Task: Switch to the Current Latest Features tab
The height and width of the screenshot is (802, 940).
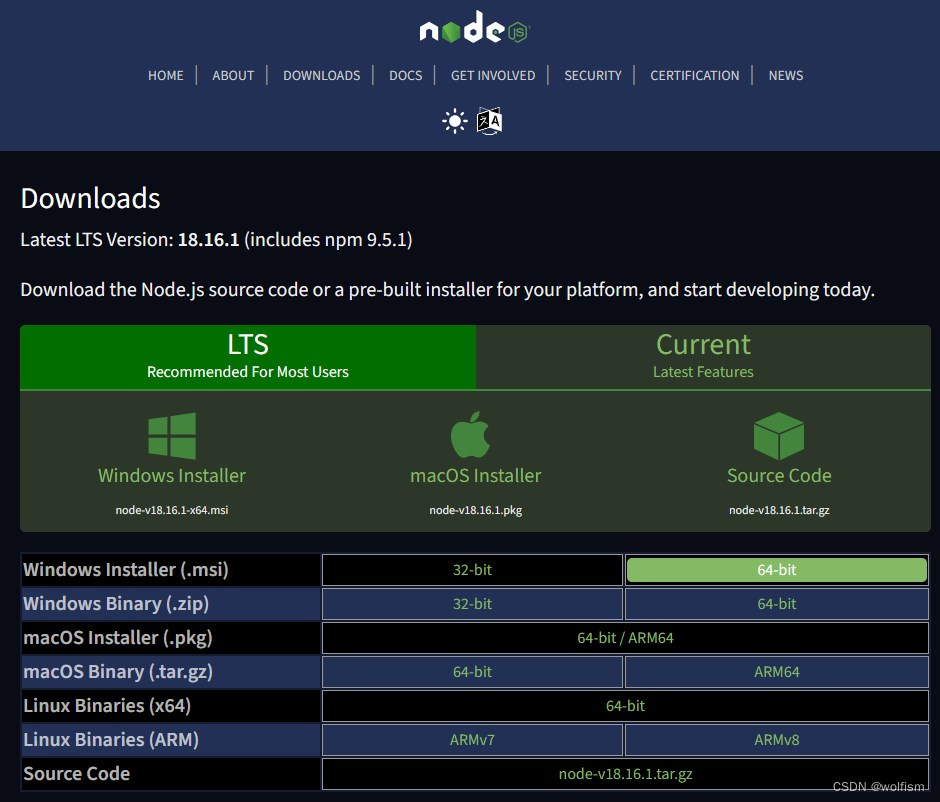Action: click(703, 357)
